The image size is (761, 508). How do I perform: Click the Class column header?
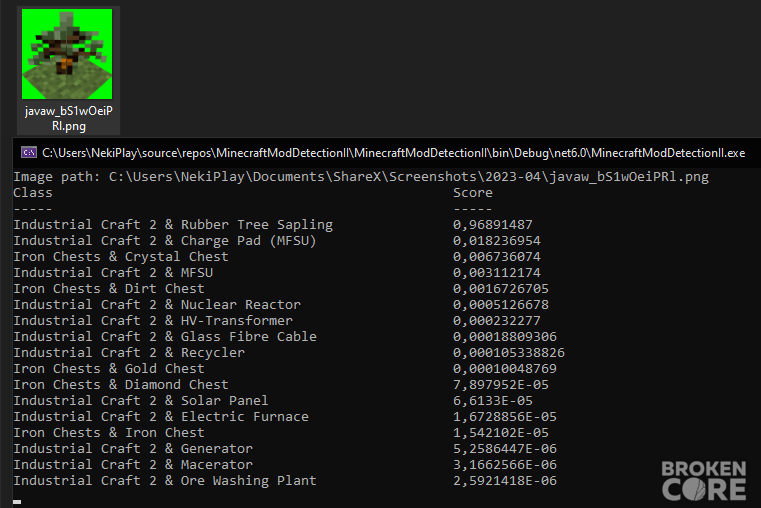pyautogui.click(x=33, y=193)
